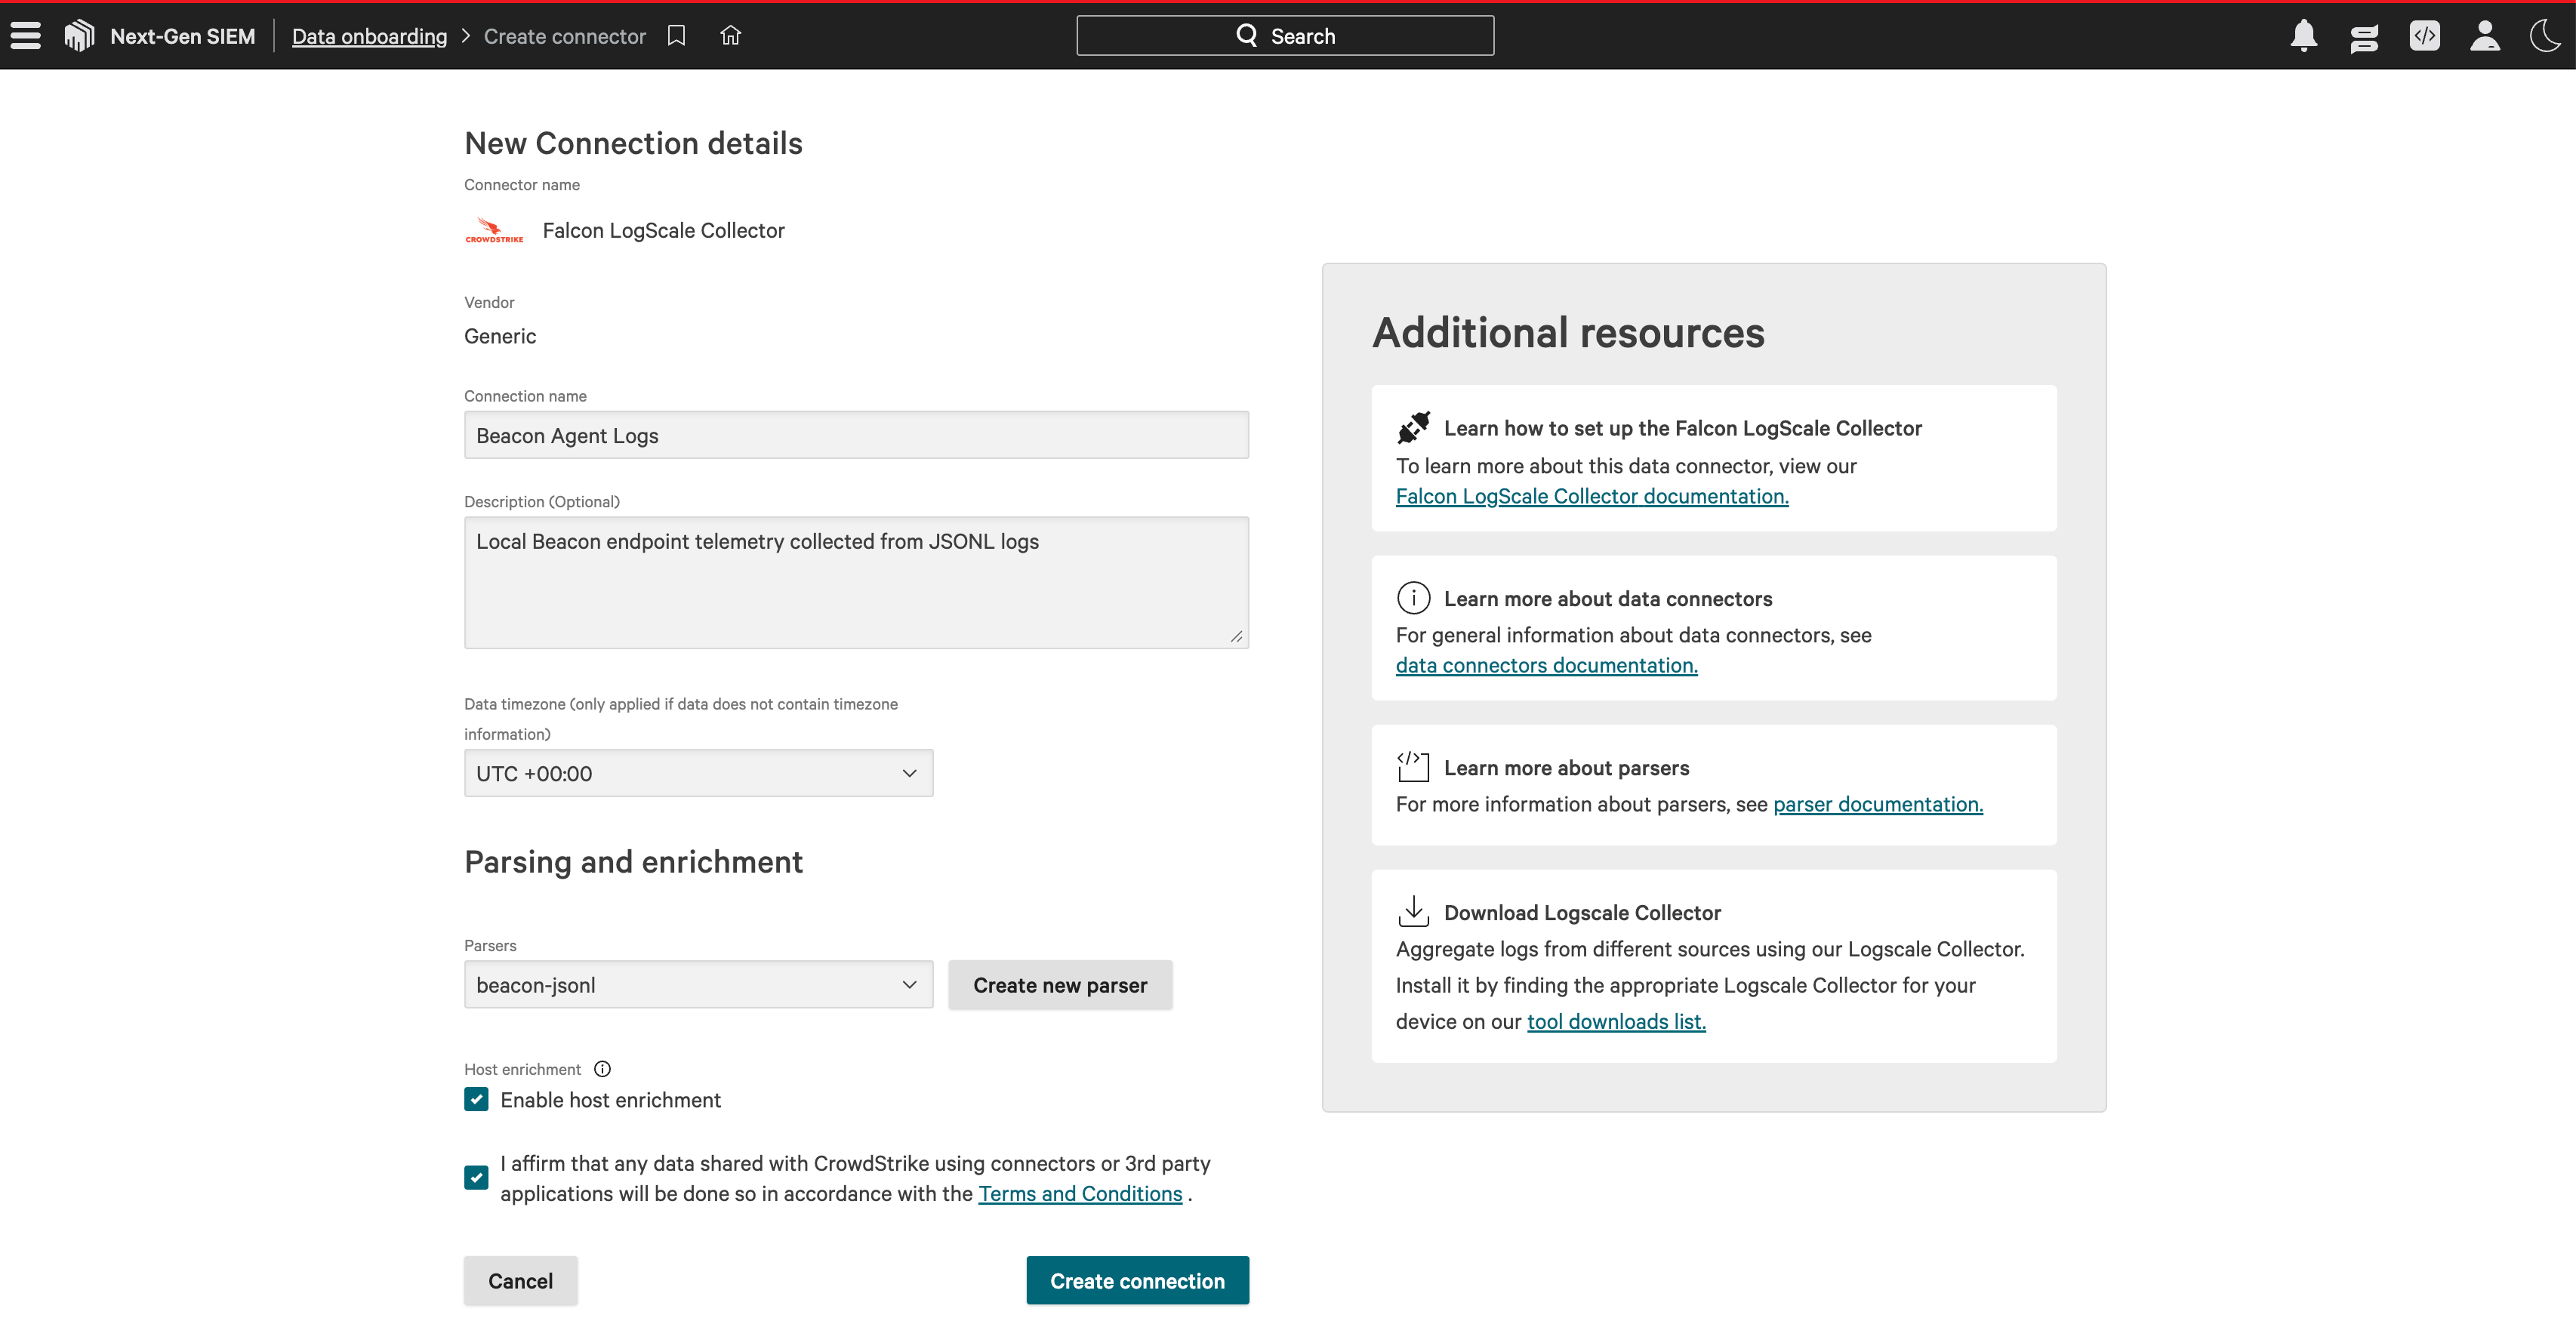Click the Next-Gen SIEM title
This screenshot has width=2576, height=1318.
click(182, 36)
